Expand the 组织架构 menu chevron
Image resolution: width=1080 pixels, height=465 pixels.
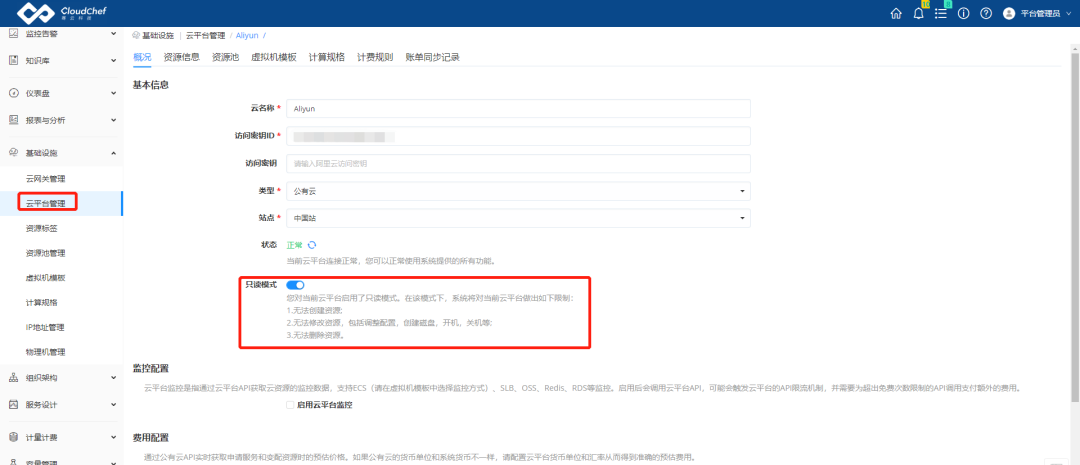pyautogui.click(x=114, y=378)
